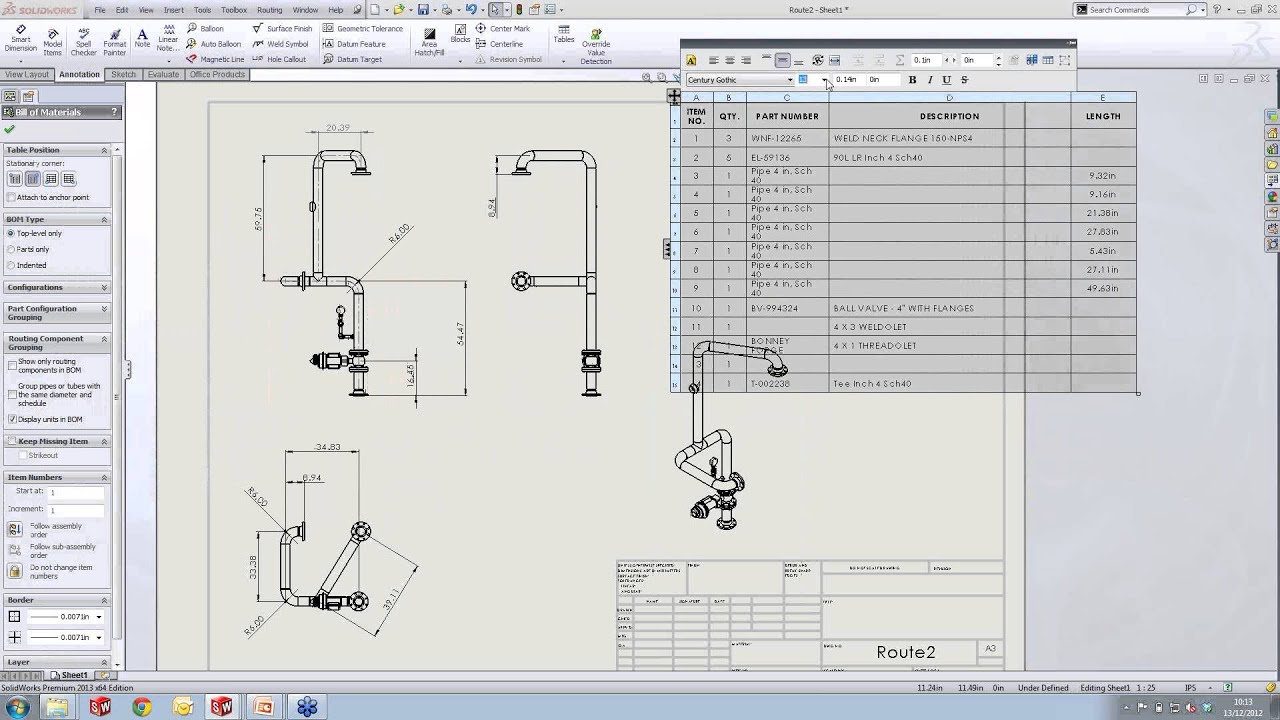Click Follow assembly order button
This screenshot has width=1280, height=720.
point(15,530)
